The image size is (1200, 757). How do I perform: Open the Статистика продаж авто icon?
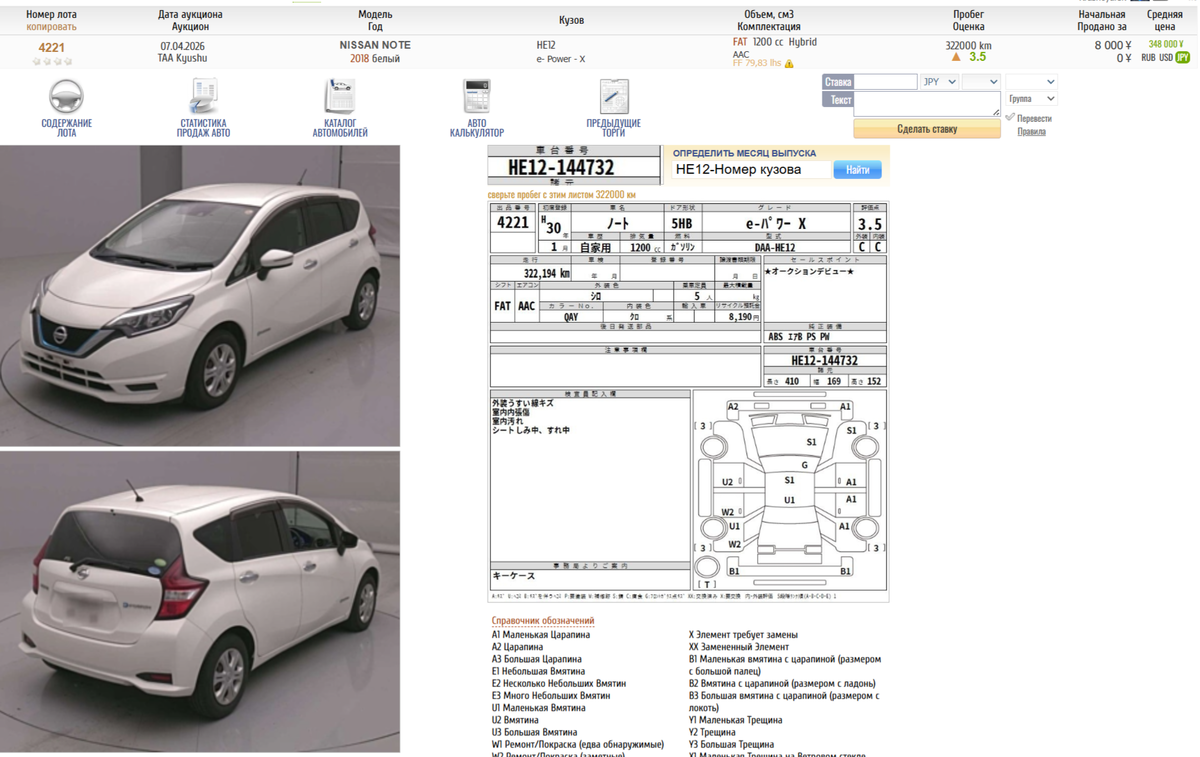[203, 97]
